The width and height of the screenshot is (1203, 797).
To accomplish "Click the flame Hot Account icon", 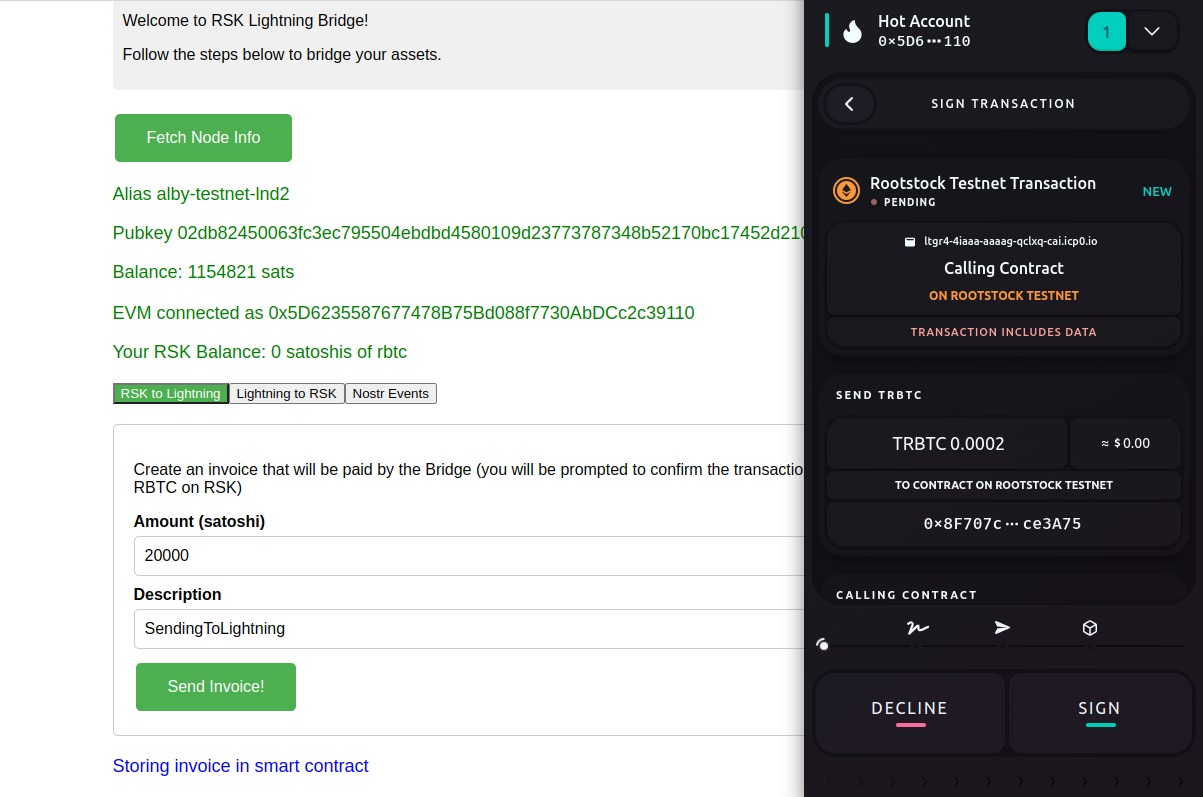I will click(852, 31).
